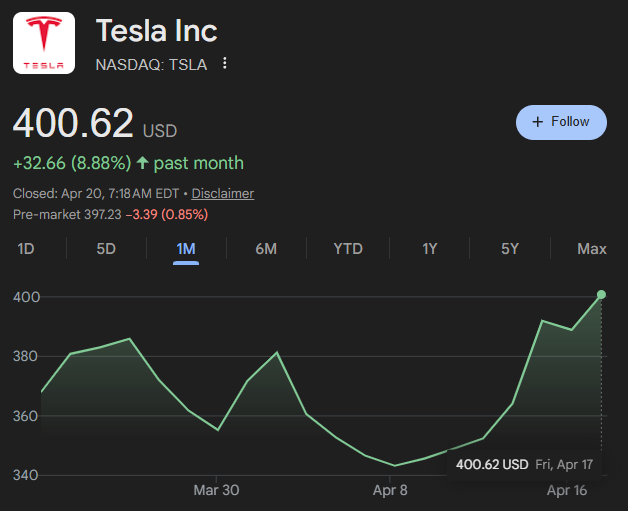Click the green up arrow icon
Viewport: 628px width, 511px height.
coord(143,163)
